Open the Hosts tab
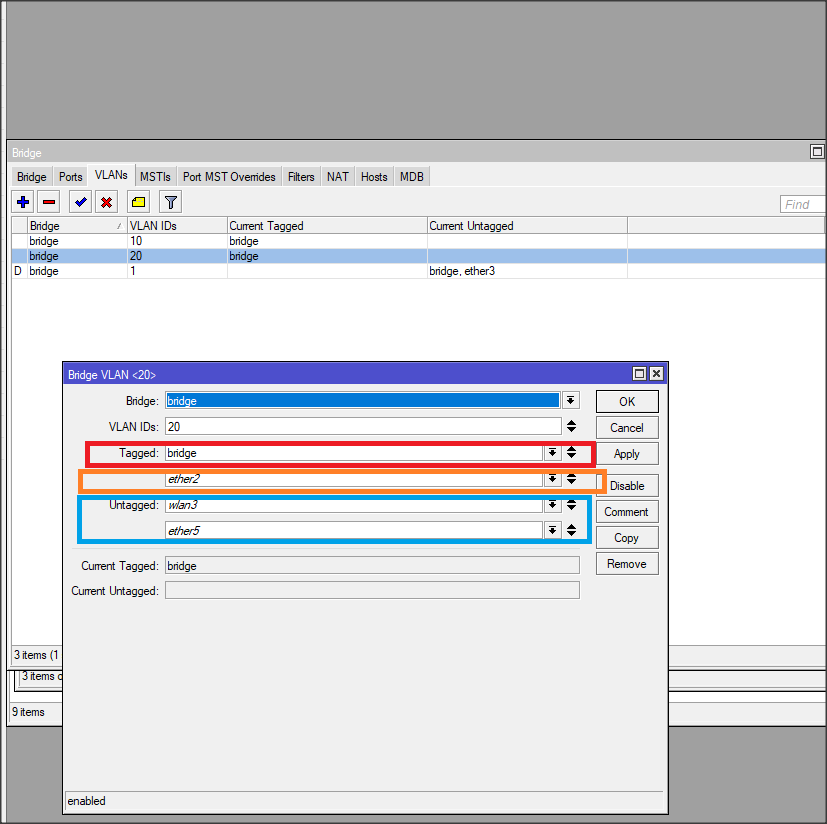827x824 pixels. pos(374,177)
